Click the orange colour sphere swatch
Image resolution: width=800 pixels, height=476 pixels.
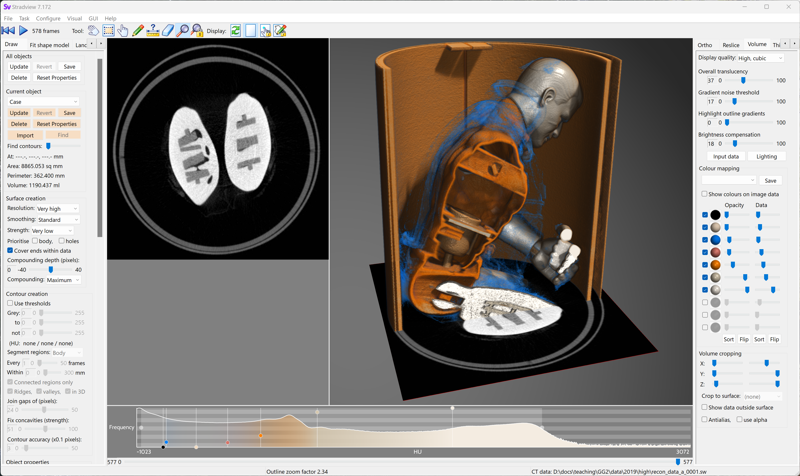[x=715, y=265]
